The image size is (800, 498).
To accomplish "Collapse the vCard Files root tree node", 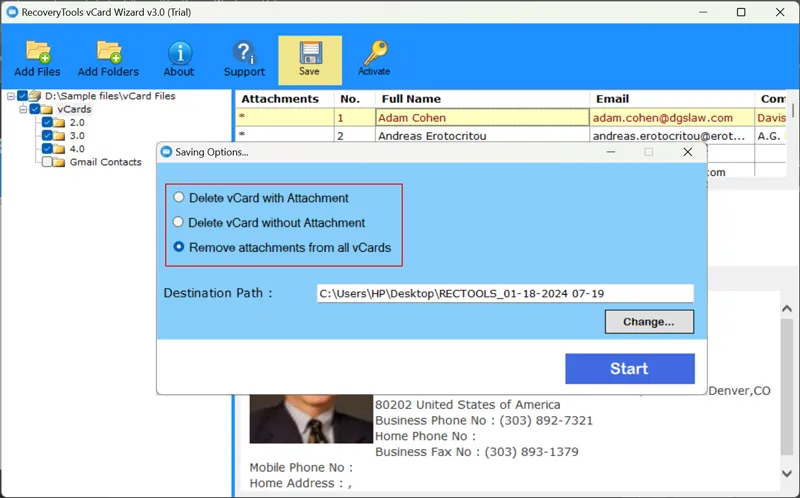I will (11, 96).
